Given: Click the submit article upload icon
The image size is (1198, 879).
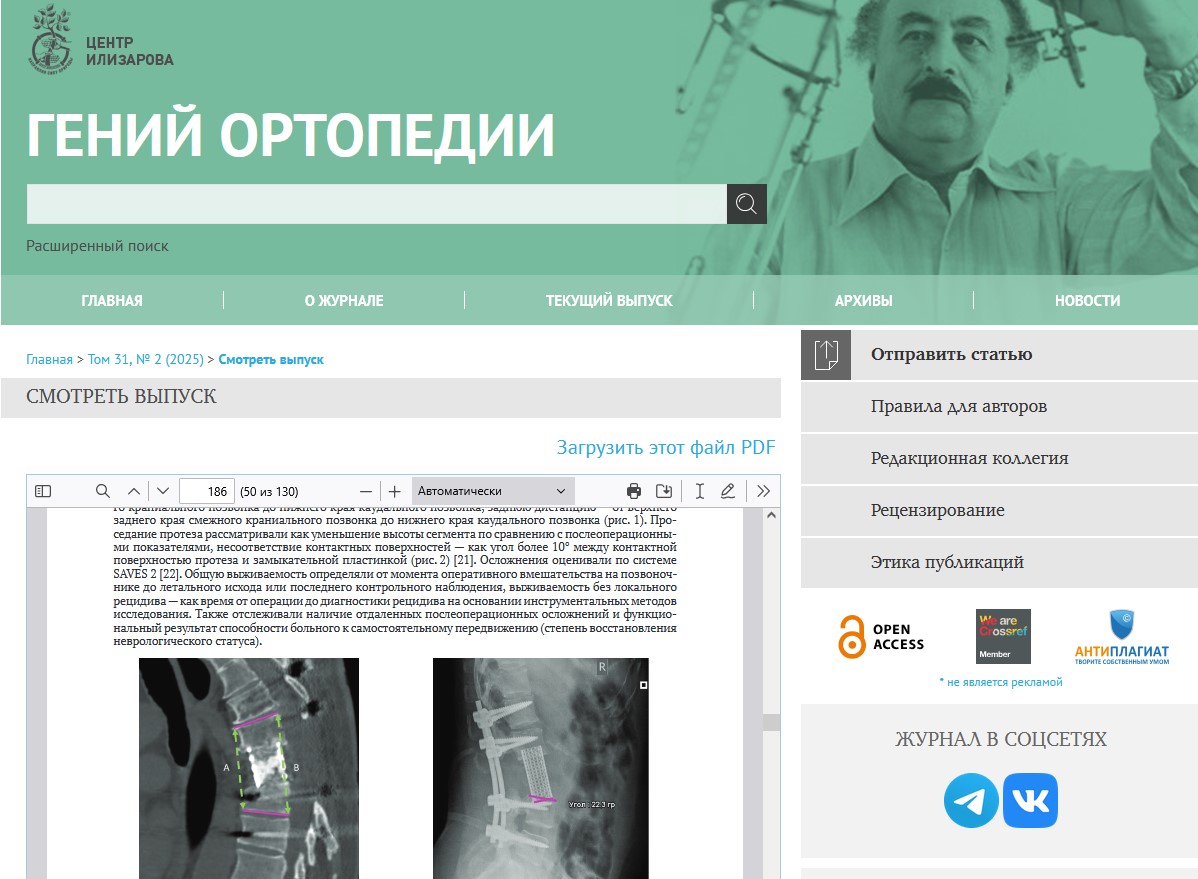Looking at the screenshot, I should 826,355.
